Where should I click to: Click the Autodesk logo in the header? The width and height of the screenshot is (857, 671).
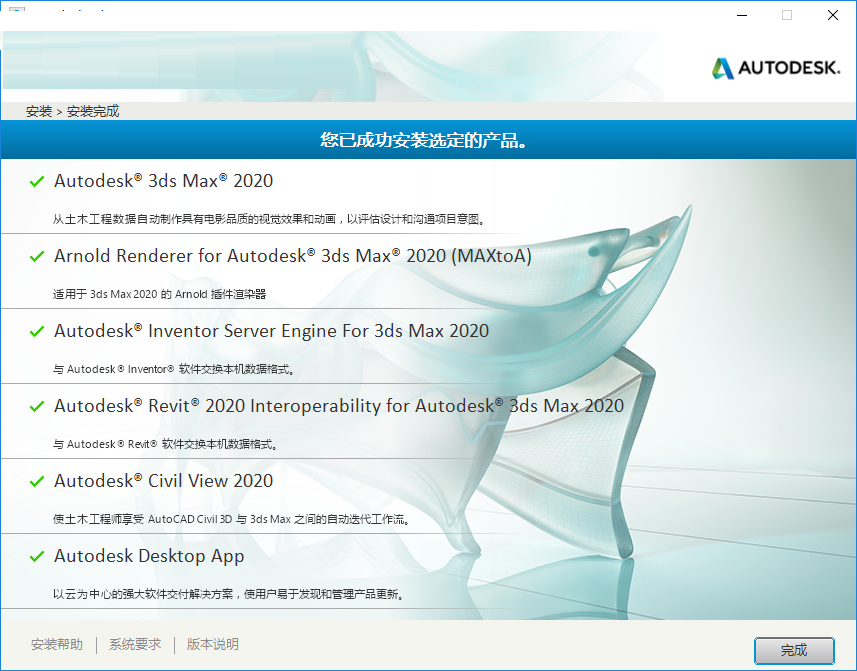pyautogui.click(x=776, y=68)
